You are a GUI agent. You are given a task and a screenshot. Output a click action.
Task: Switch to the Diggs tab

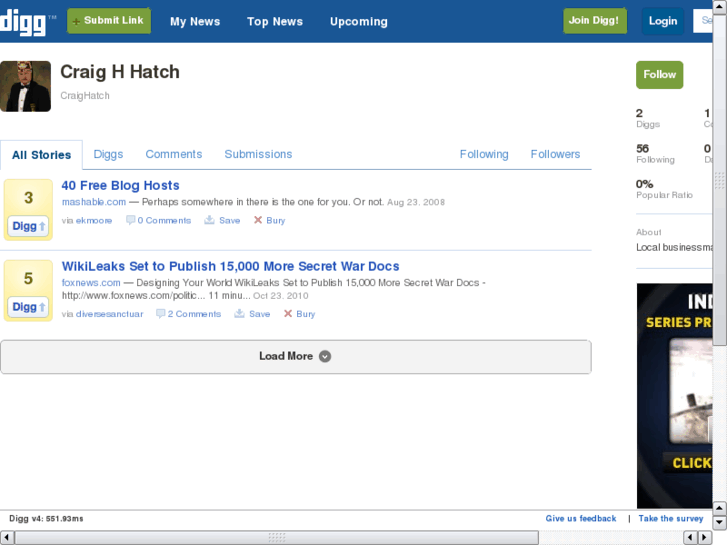click(108, 154)
